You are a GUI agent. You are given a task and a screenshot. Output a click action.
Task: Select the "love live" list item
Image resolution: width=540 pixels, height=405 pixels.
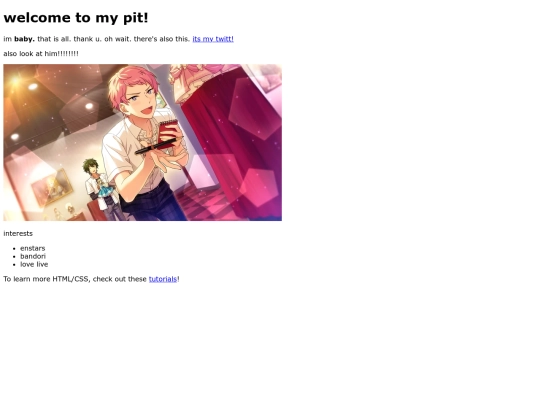tap(34, 264)
